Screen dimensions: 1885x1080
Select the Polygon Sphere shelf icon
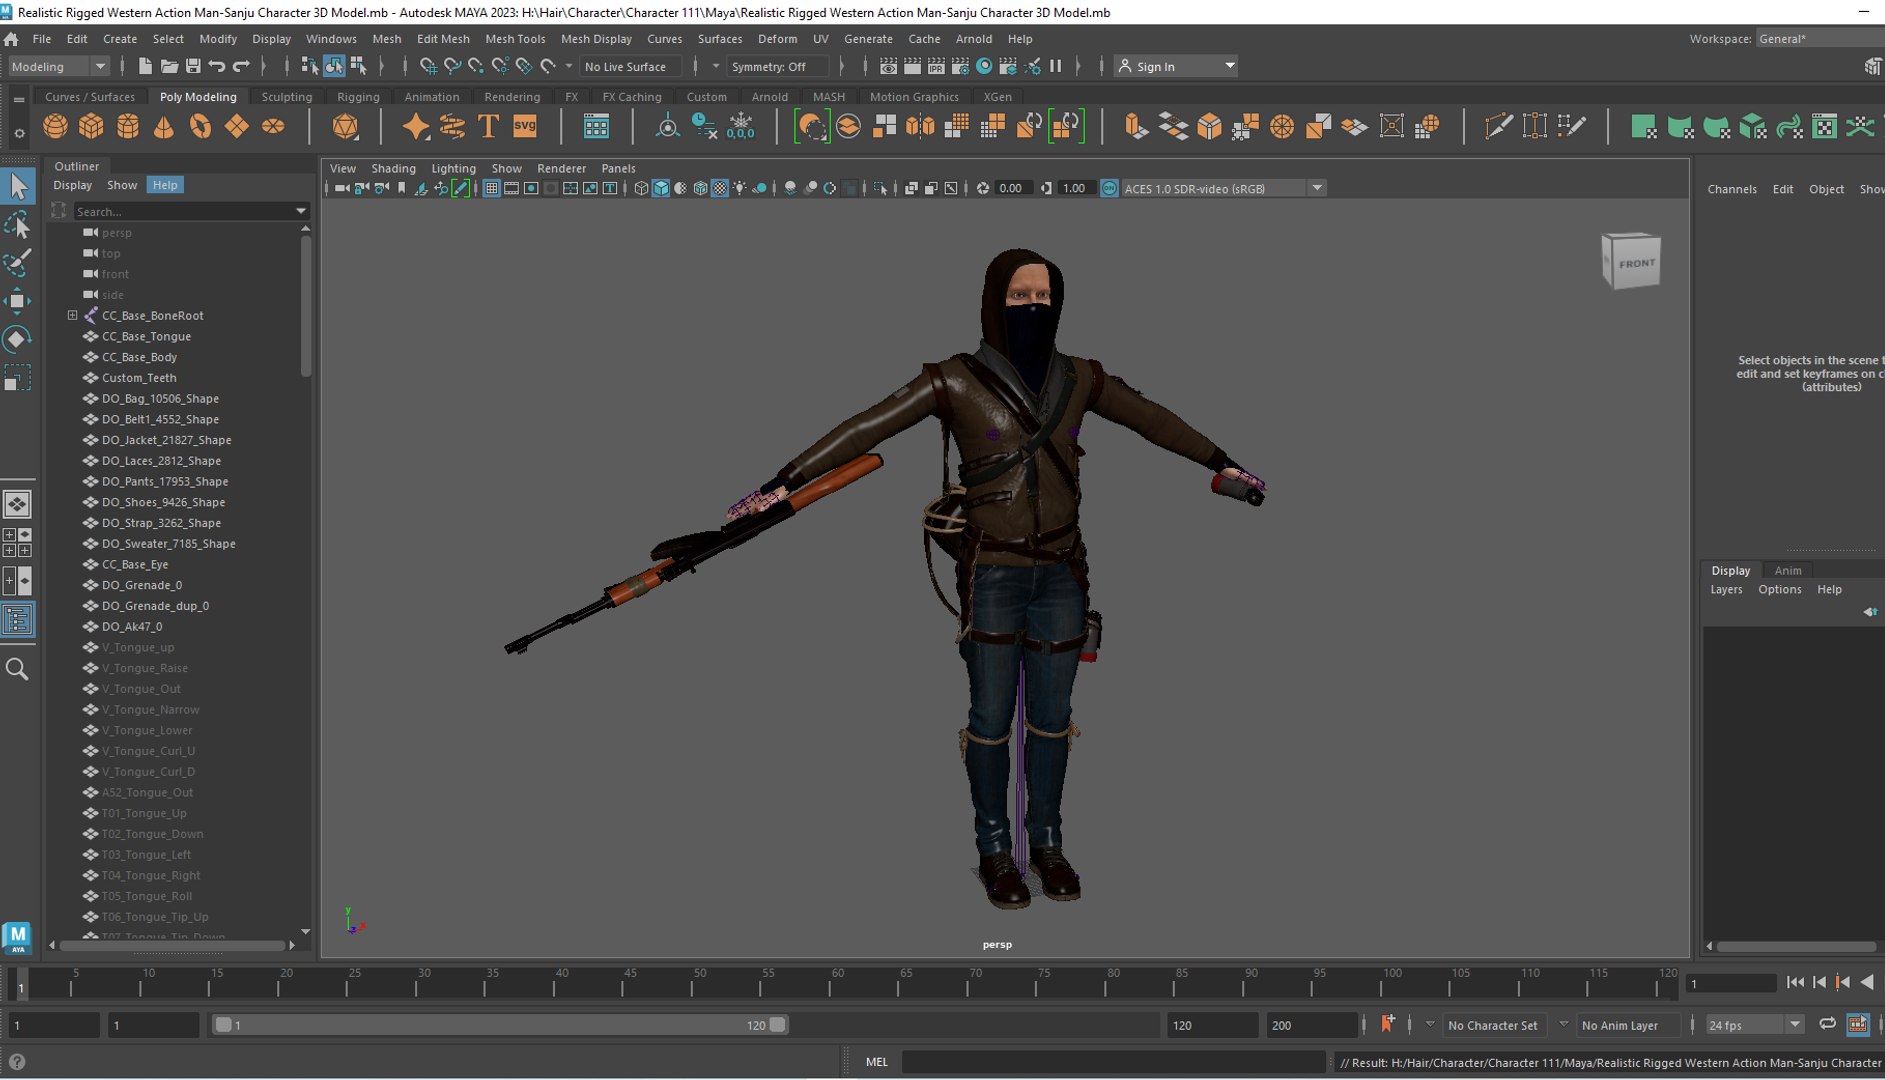click(x=56, y=127)
